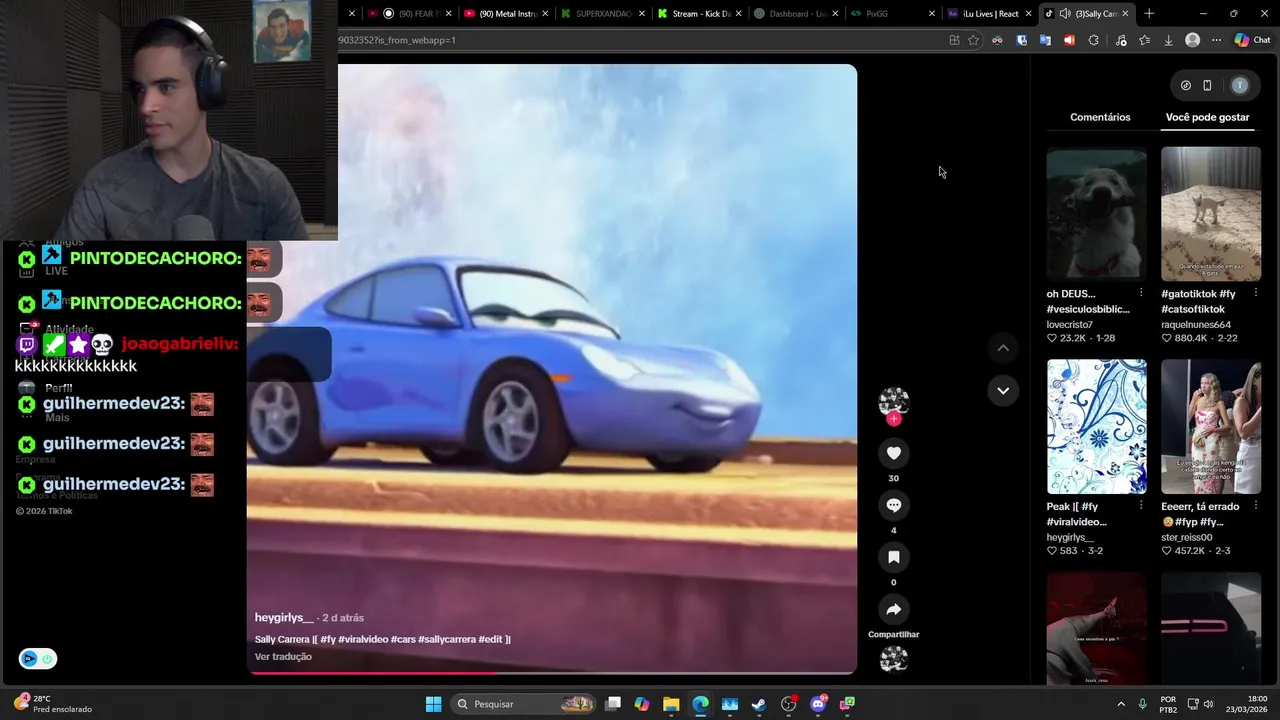Click the browser address bar URL
The image size is (1280, 720).
640,40
